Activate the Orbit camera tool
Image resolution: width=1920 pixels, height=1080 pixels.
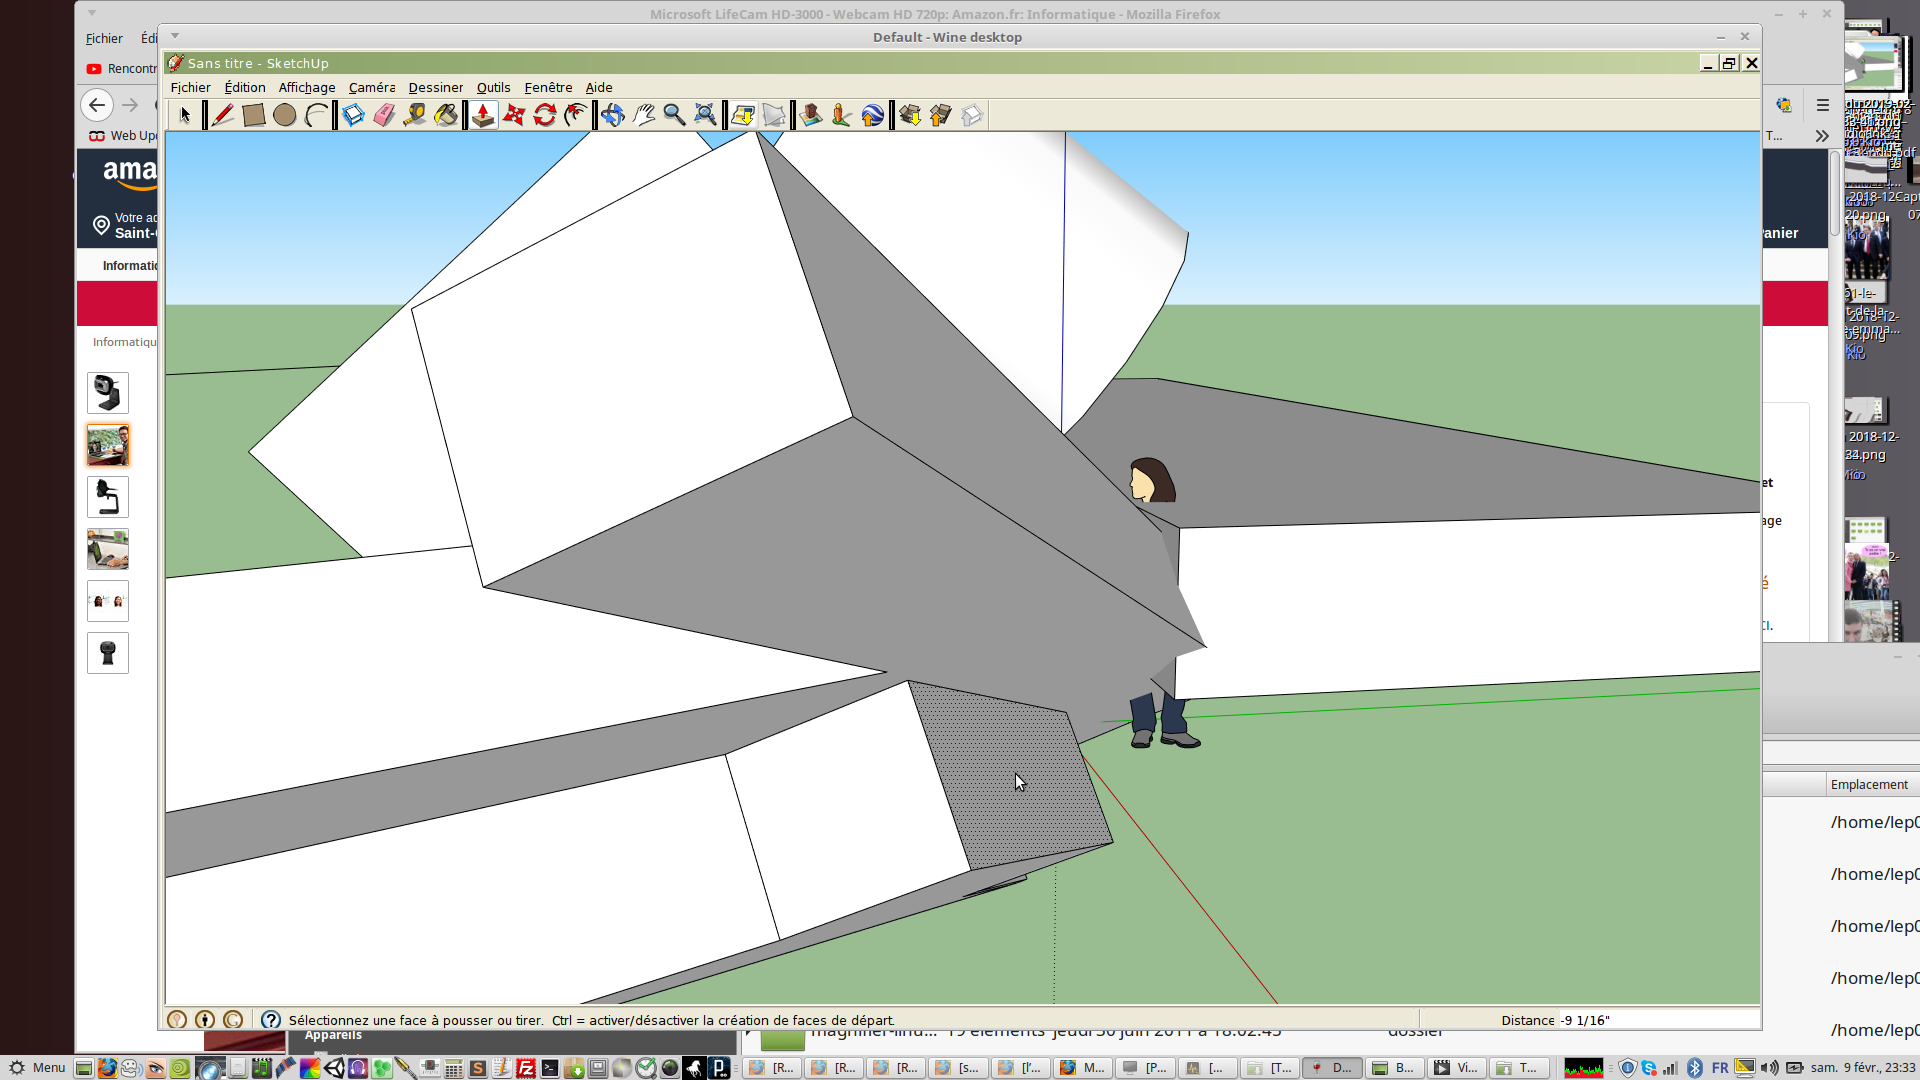tap(613, 116)
